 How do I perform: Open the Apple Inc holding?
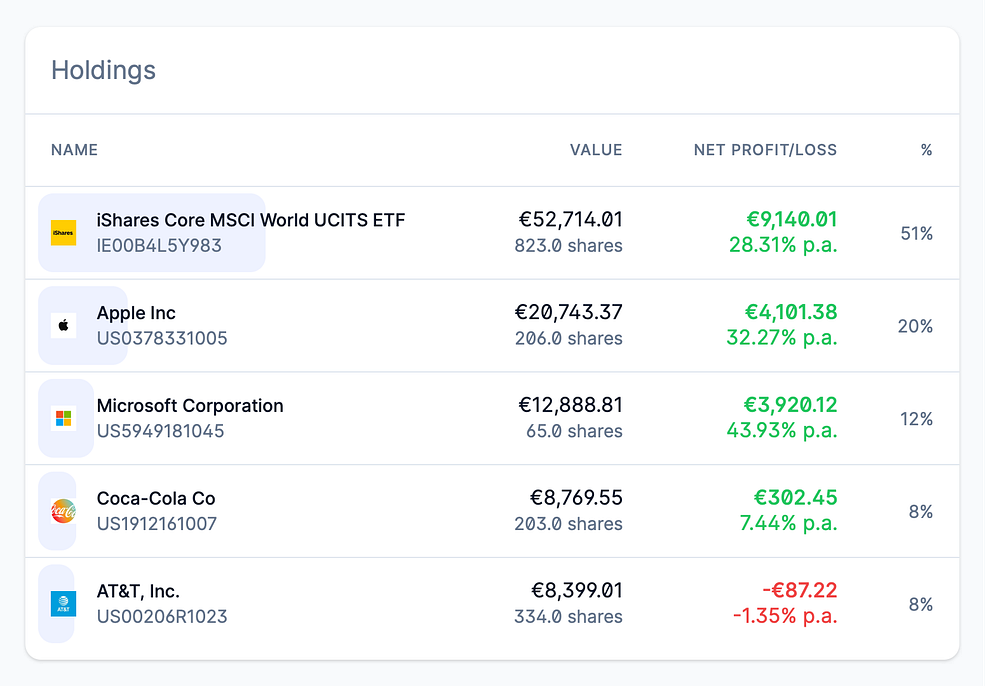pyautogui.click(x=136, y=313)
